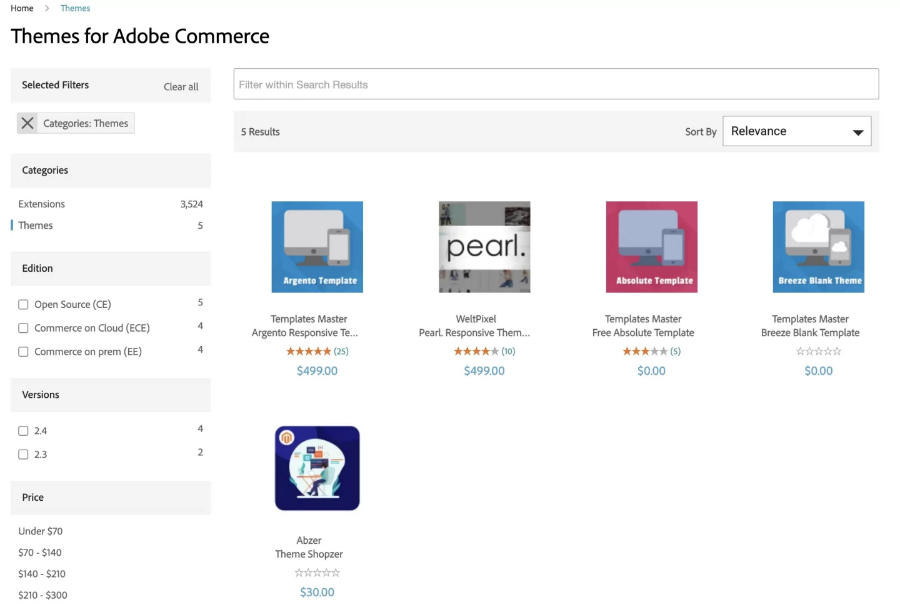Open the Theme Shopzer title link
The width and height of the screenshot is (900, 605).
[309, 554]
